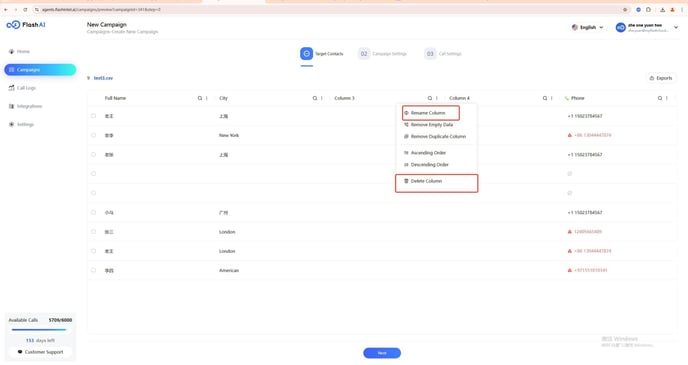Click the Column 3 three-dot menu icon
Image resolution: width=688 pixels, height=365 pixels.
coord(437,98)
